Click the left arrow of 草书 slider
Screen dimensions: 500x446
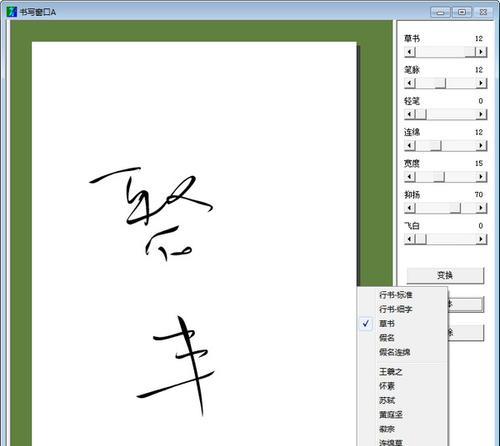(x=410, y=52)
